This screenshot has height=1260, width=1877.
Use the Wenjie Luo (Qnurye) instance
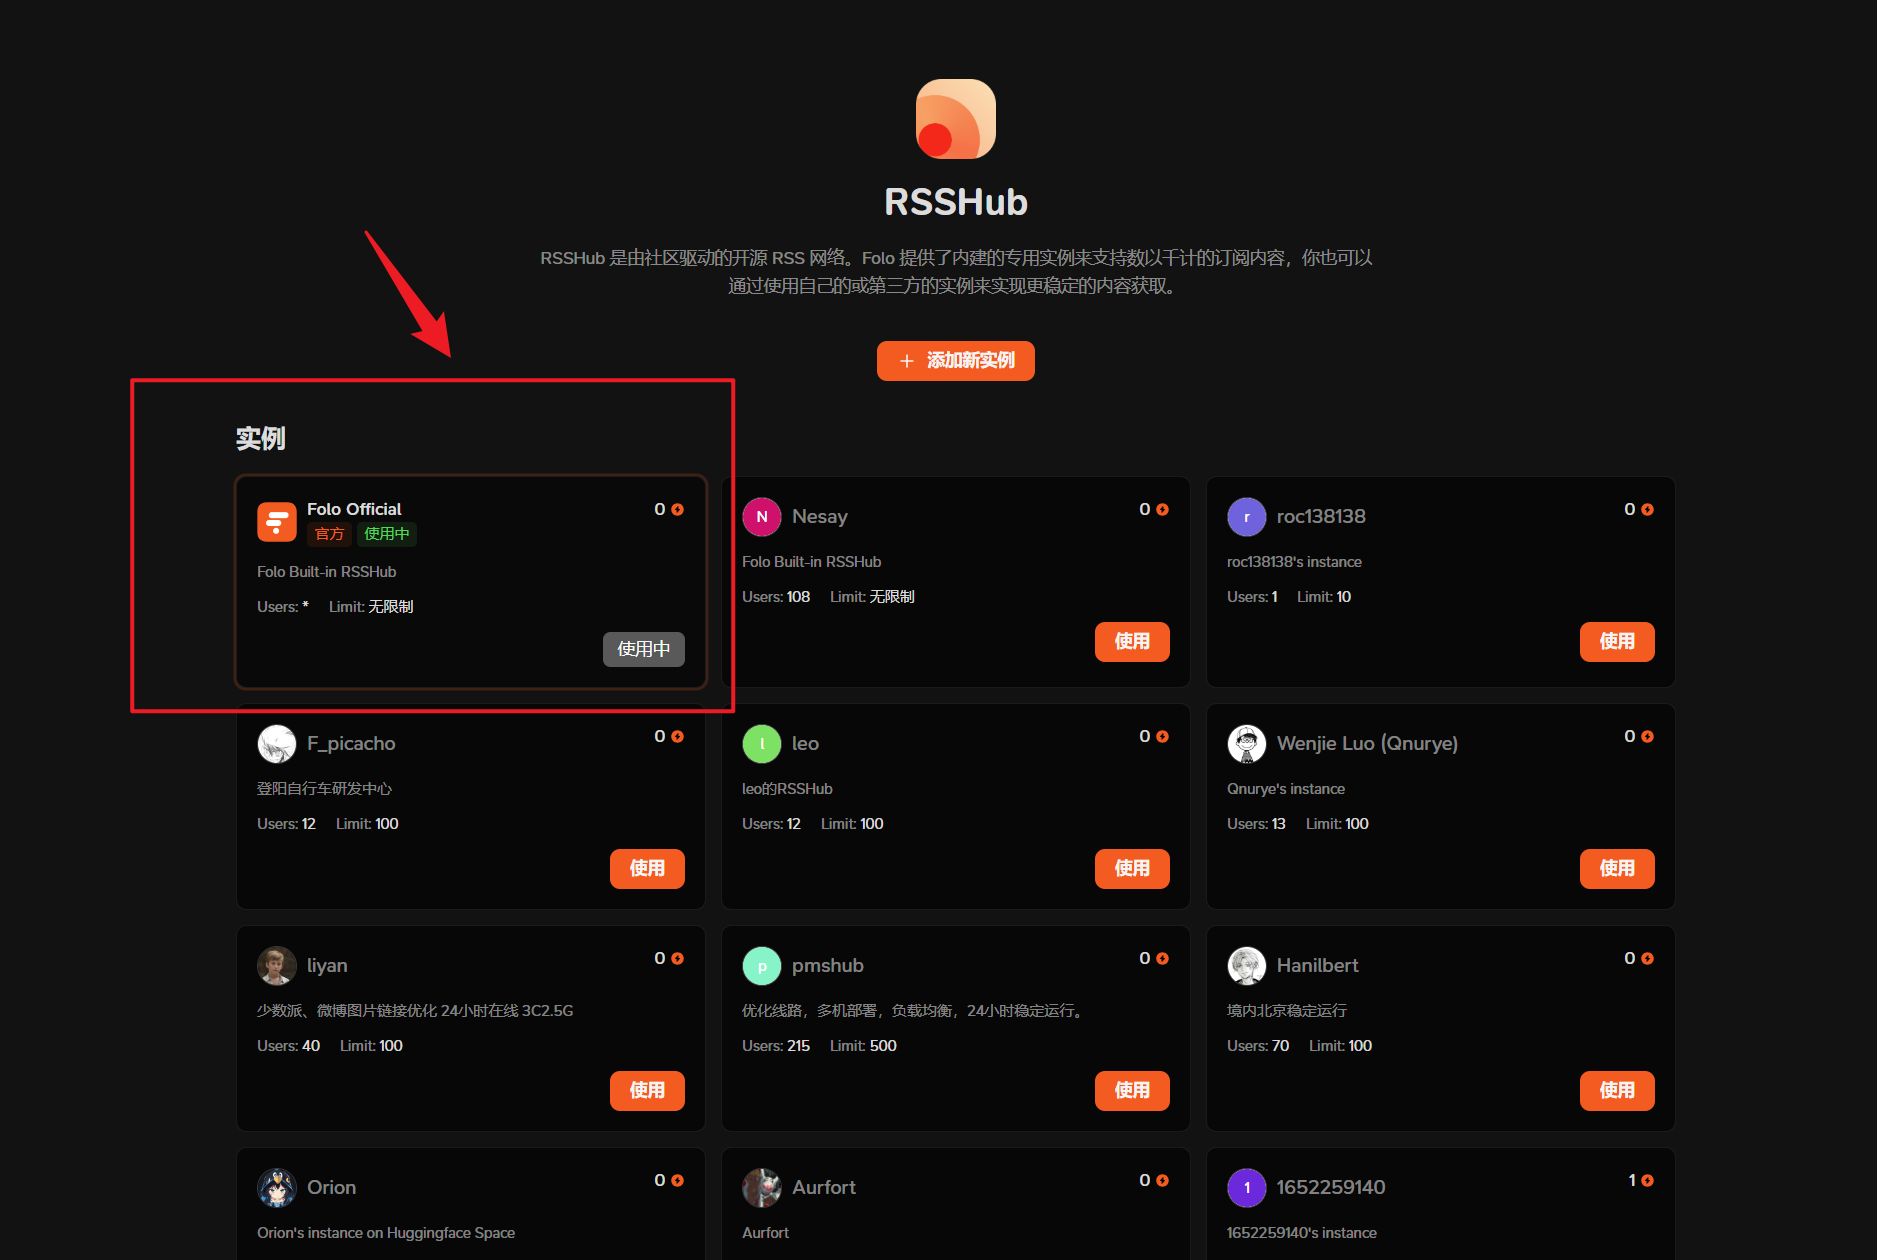pyautogui.click(x=1617, y=869)
